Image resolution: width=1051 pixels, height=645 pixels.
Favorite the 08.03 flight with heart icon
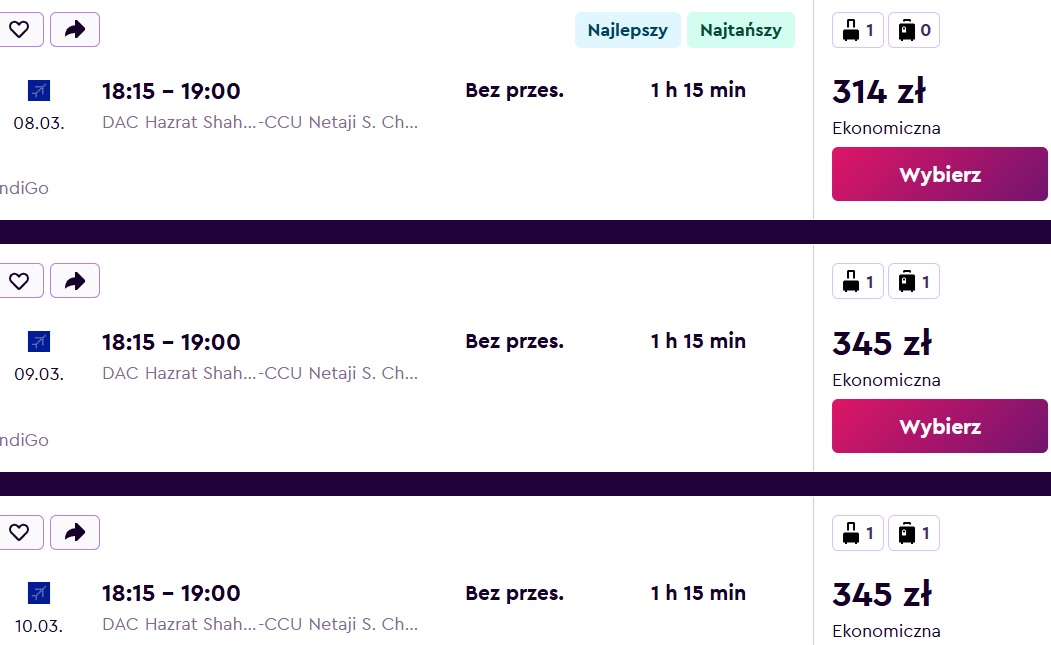(x=20, y=30)
